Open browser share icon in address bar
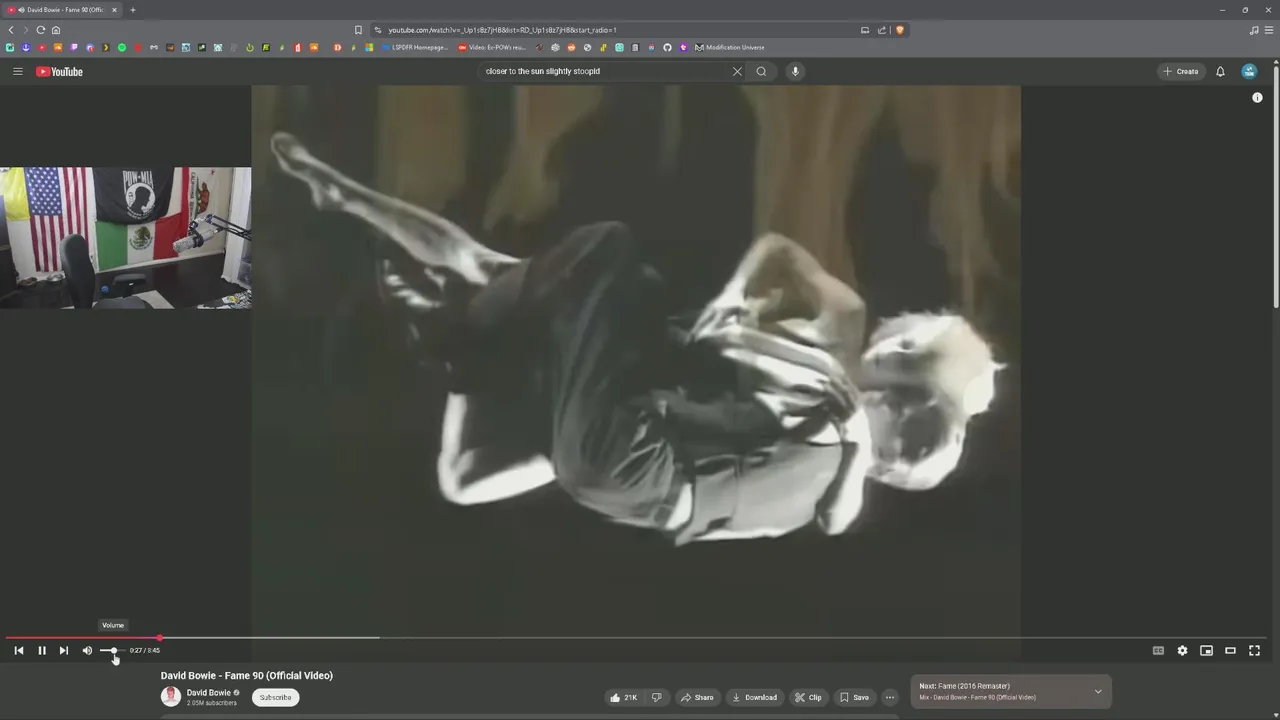Viewport: 1280px width, 720px height. click(882, 30)
